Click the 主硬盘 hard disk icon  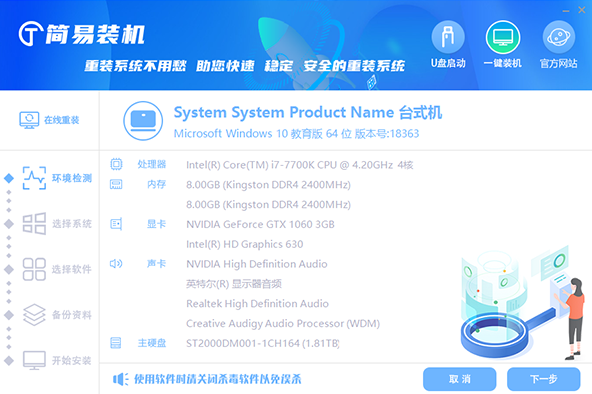point(116,343)
